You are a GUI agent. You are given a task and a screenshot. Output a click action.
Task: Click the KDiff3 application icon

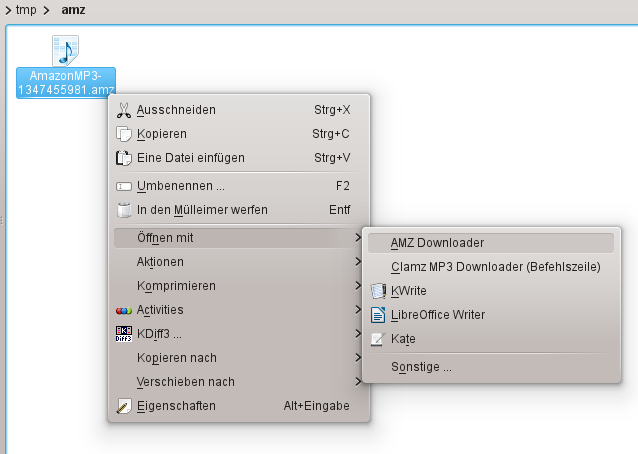124,334
